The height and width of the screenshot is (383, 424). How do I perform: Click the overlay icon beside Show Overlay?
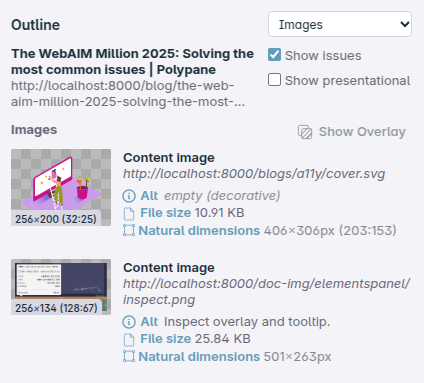pyautogui.click(x=305, y=132)
